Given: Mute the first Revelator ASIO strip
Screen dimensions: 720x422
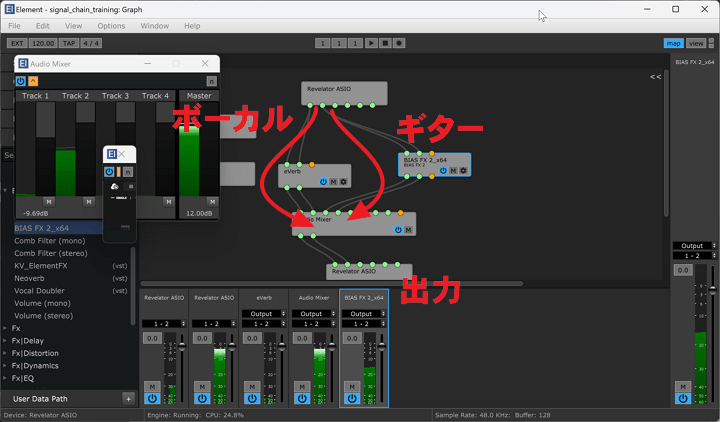Looking at the screenshot, I should coord(152,387).
